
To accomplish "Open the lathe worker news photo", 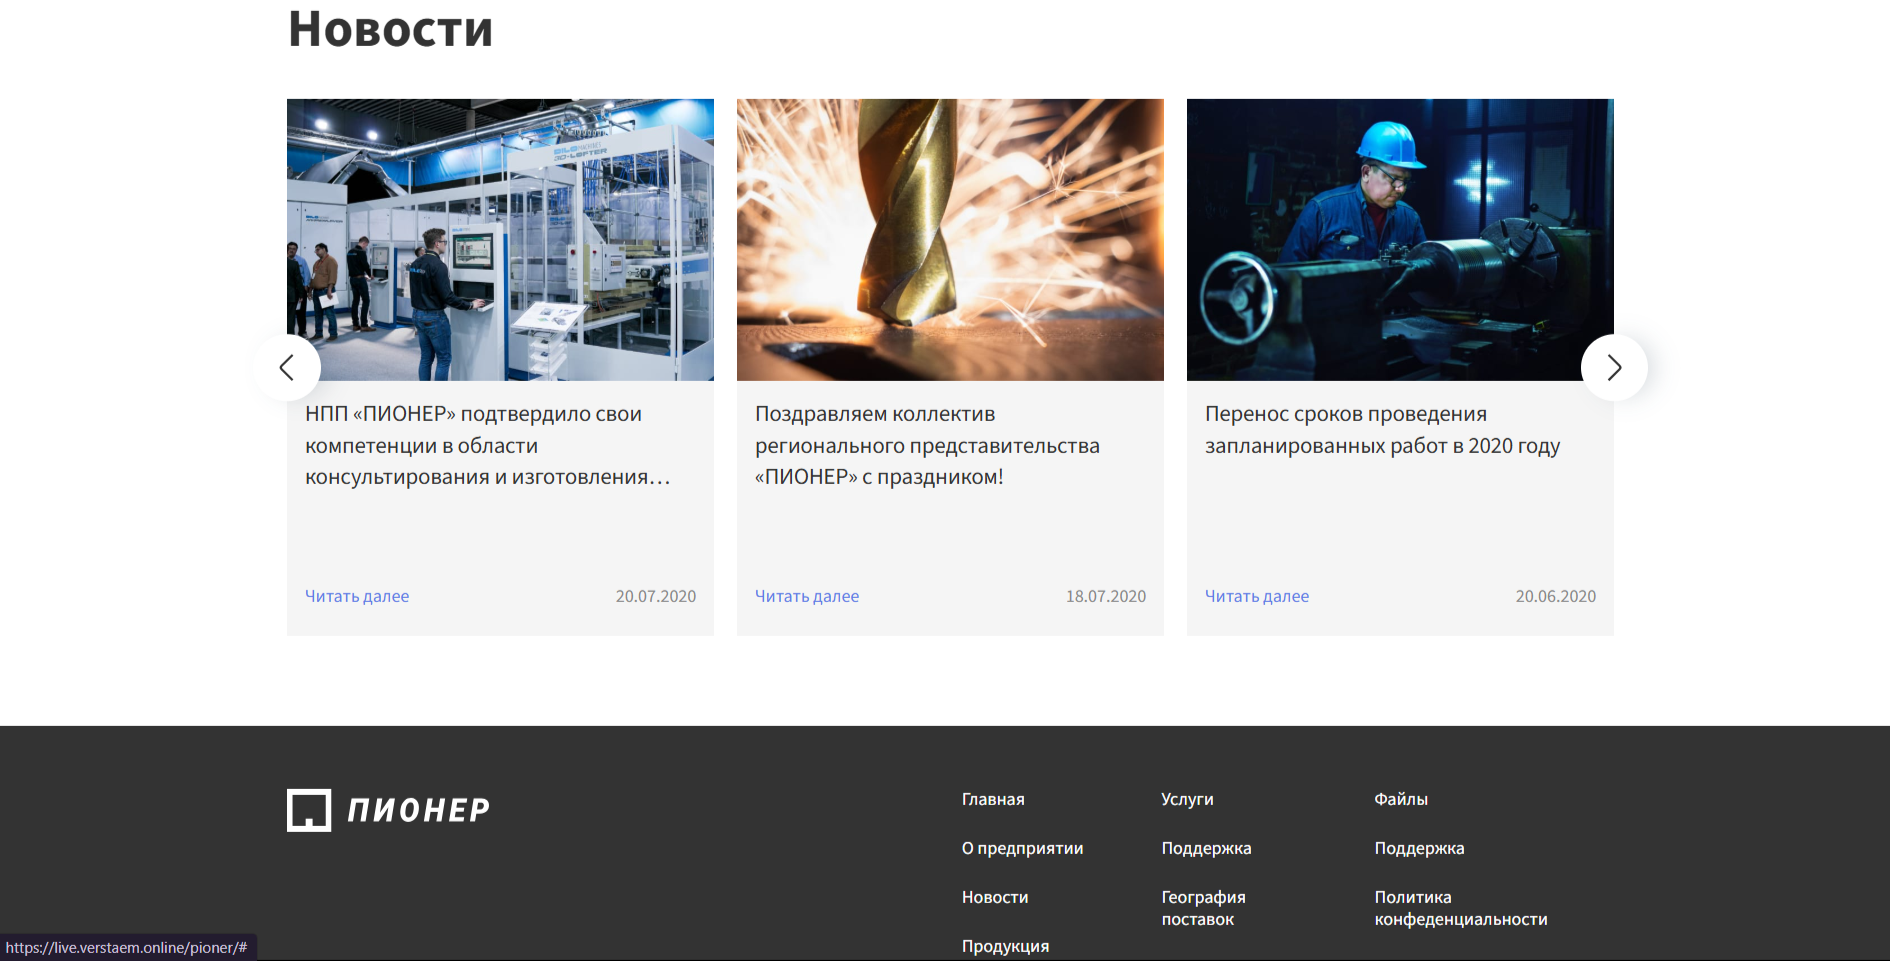I will coord(1400,240).
